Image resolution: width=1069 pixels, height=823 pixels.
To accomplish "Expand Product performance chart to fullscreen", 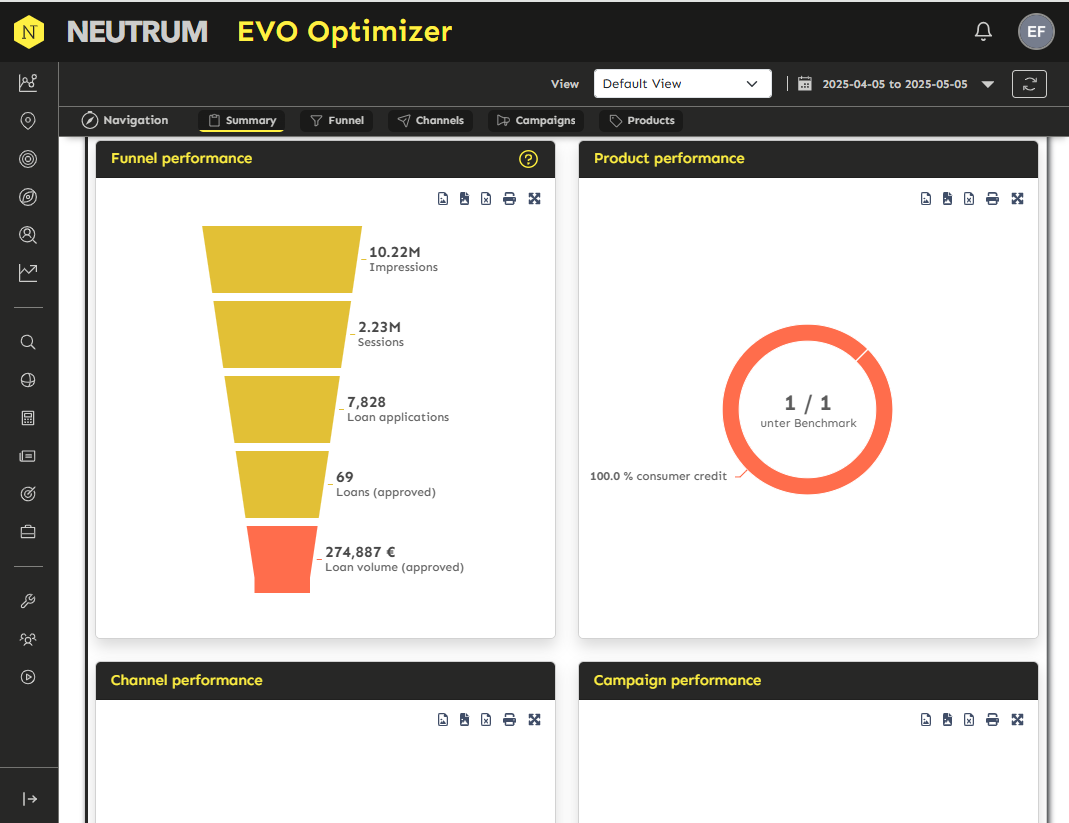I will (1017, 199).
